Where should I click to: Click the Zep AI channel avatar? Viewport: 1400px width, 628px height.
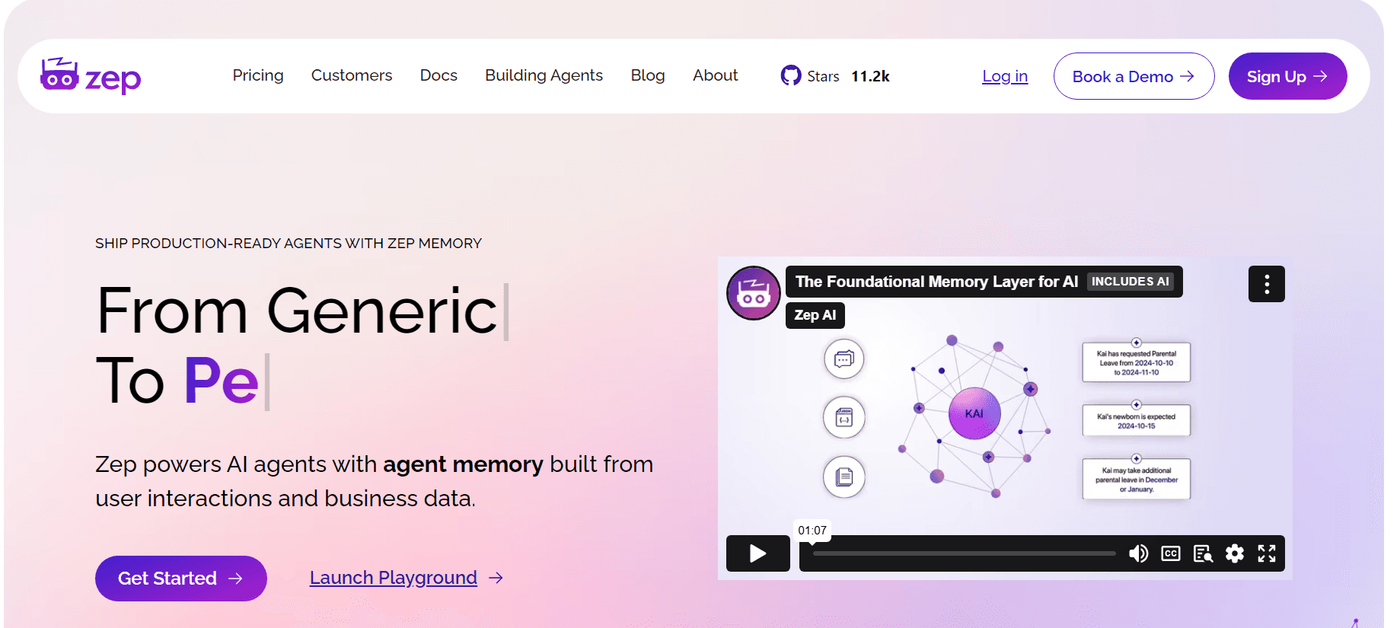click(x=753, y=293)
